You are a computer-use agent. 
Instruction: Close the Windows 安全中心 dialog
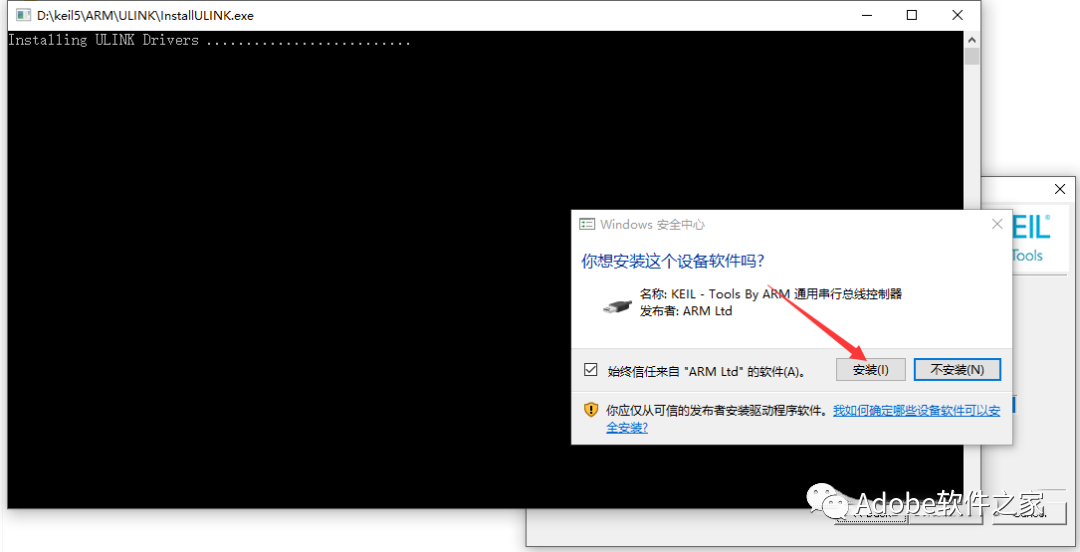pos(996,225)
